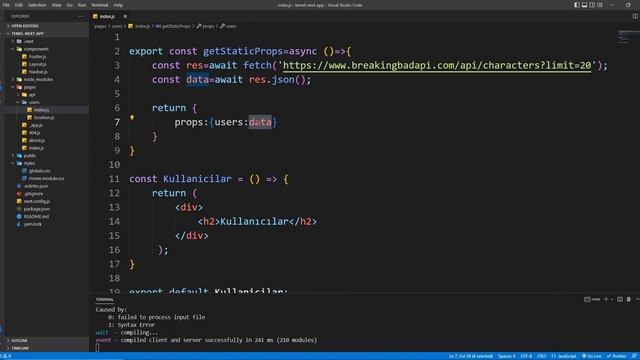Expand the OPEN EDITORS section
Screen dimensions: 640x360
pyautogui.click(x=47, y=26)
